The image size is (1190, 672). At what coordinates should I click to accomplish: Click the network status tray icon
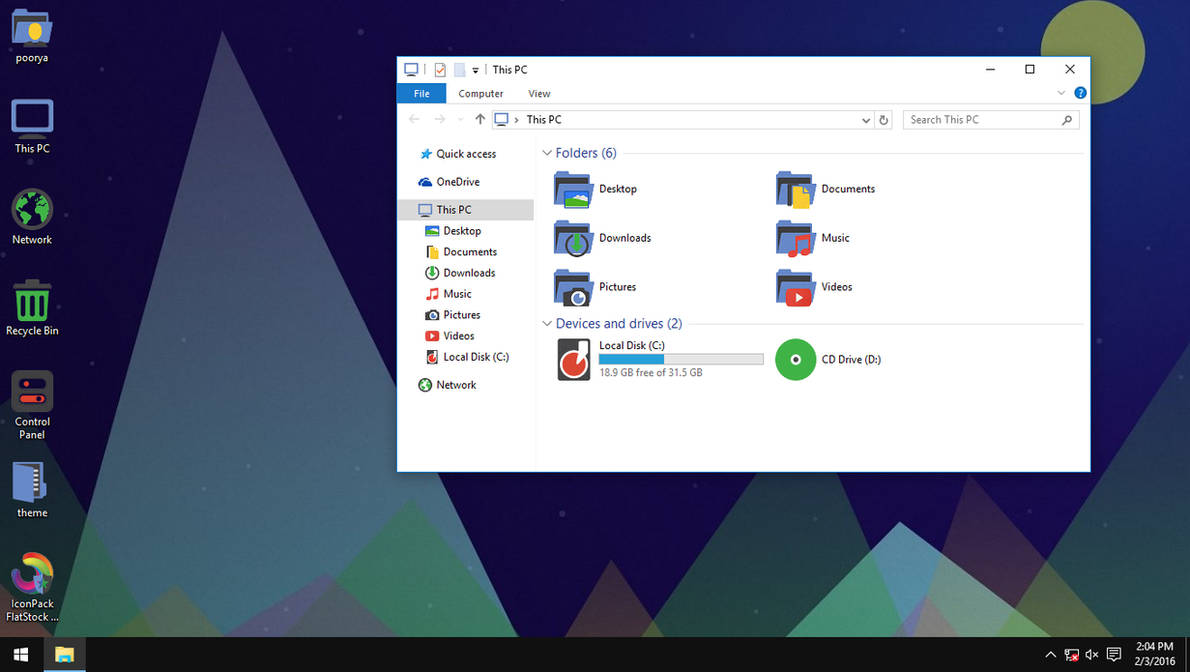click(1072, 655)
